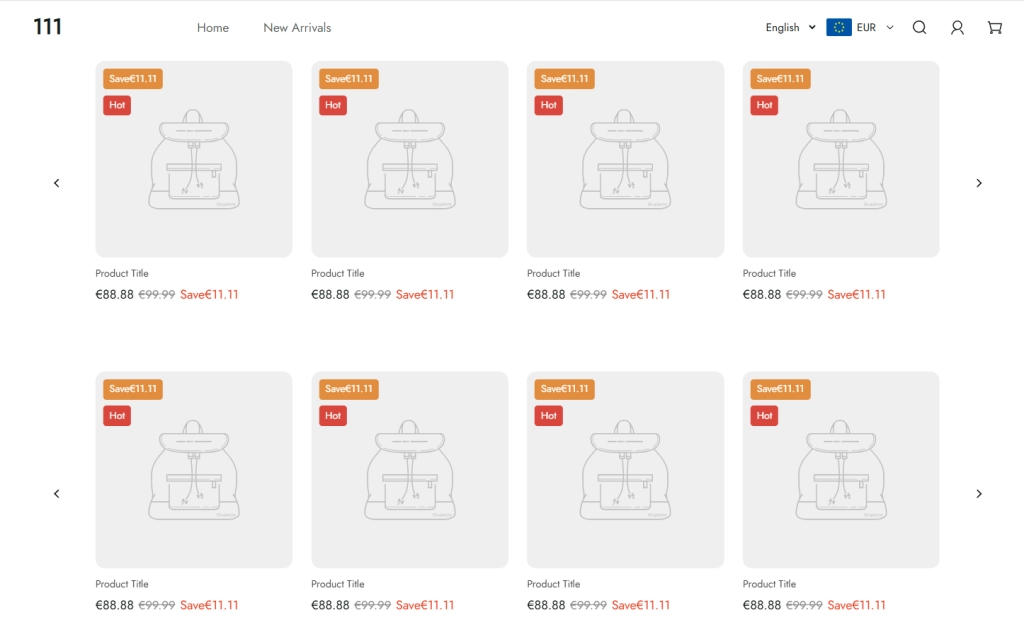Expand the English language dropdown
The height and width of the screenshot is (644, 1024).
tap(790, 28)
